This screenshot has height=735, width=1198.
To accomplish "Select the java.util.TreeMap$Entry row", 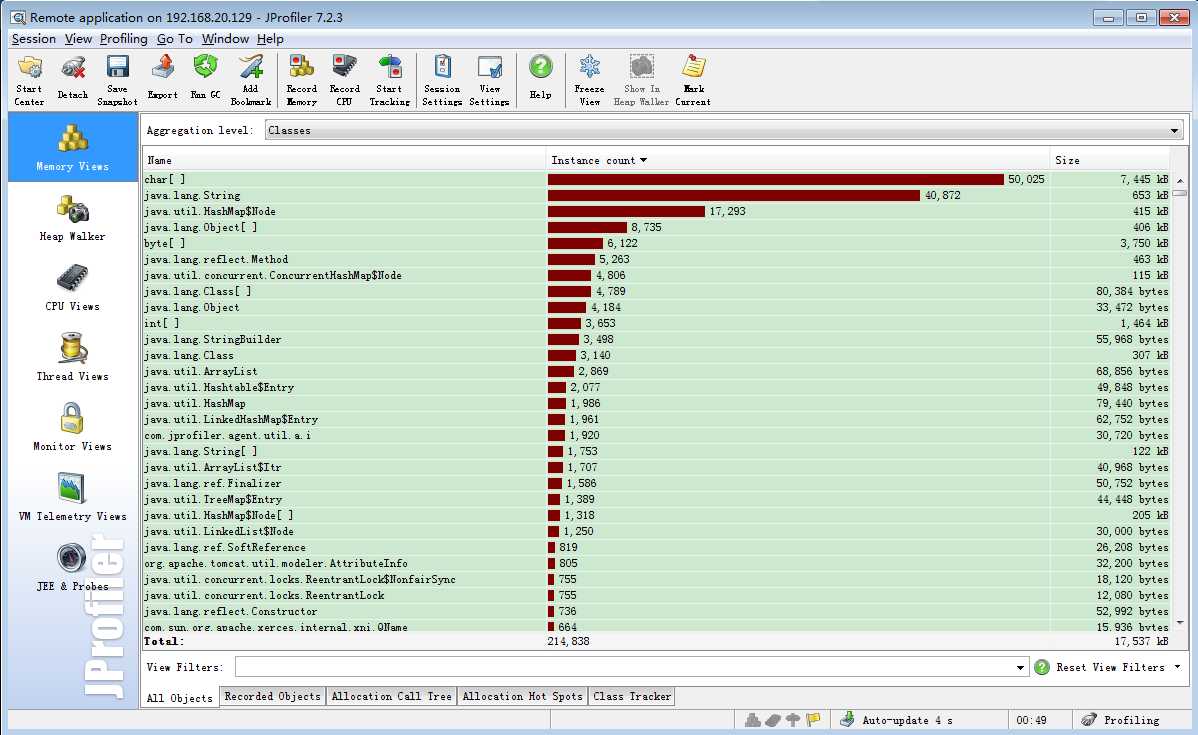I will 657,499.
